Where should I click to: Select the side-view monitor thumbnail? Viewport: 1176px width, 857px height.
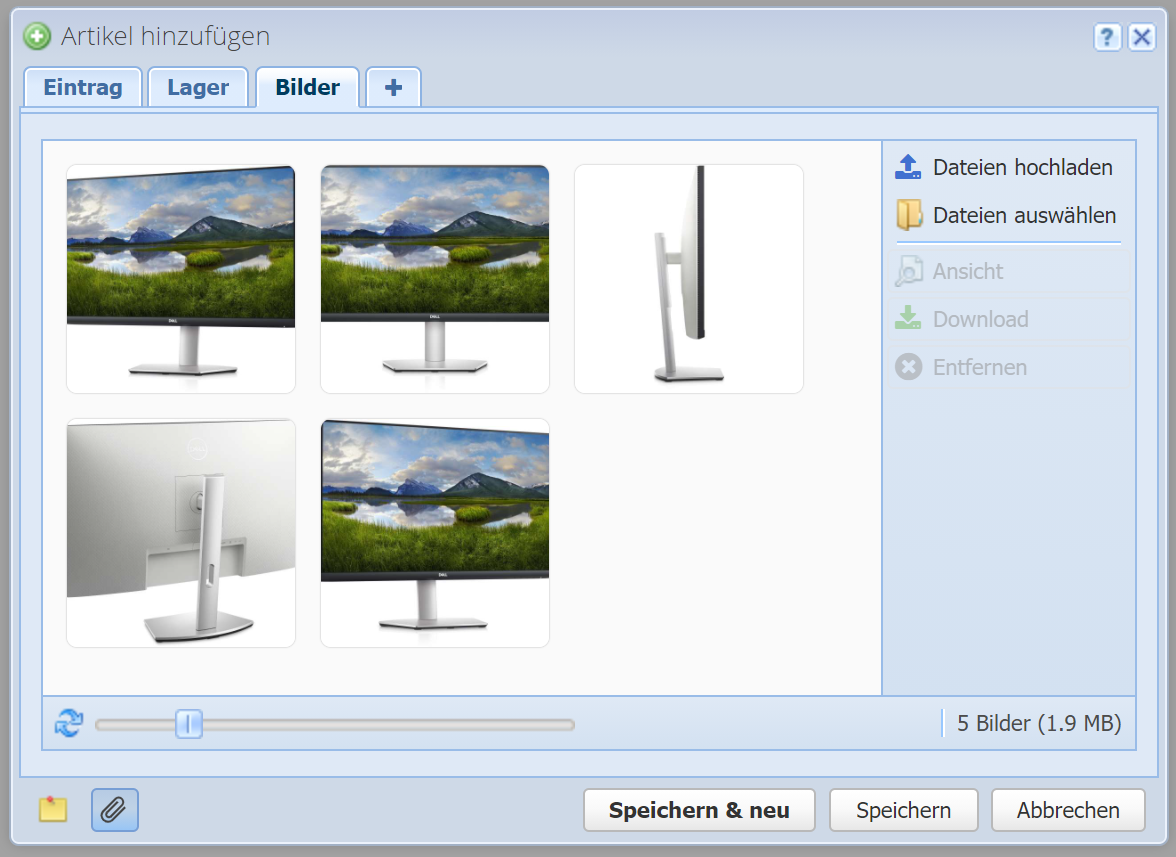click(x=689, y=279)
